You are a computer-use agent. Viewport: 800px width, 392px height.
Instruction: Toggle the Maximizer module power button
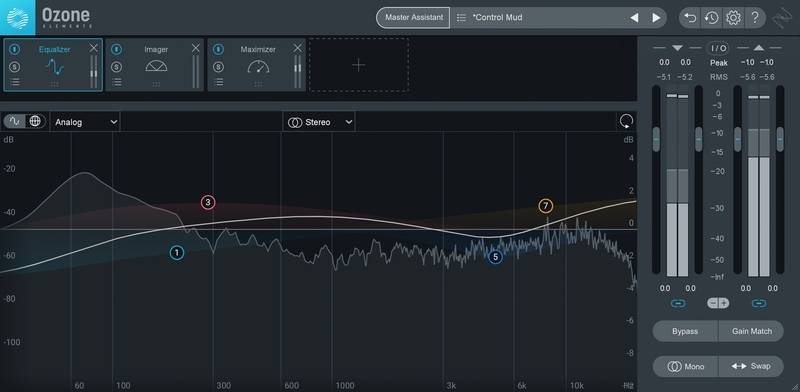(x=218, y=50)
